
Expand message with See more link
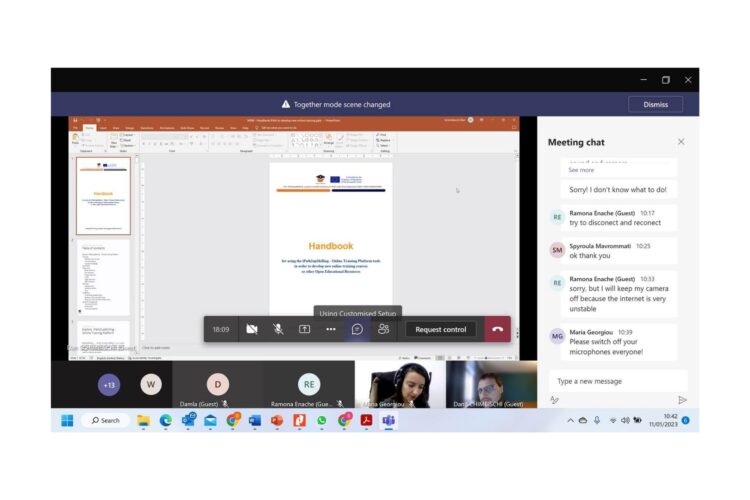(581, 170)
